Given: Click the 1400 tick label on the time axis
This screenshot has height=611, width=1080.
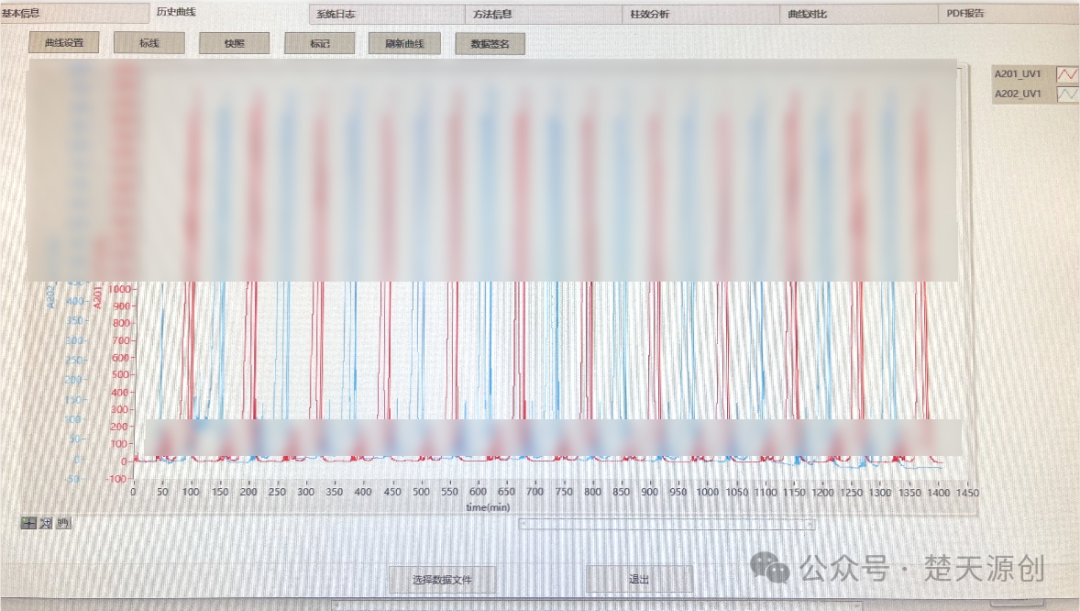Looking at the screenshot, I should tap(939, 493).
